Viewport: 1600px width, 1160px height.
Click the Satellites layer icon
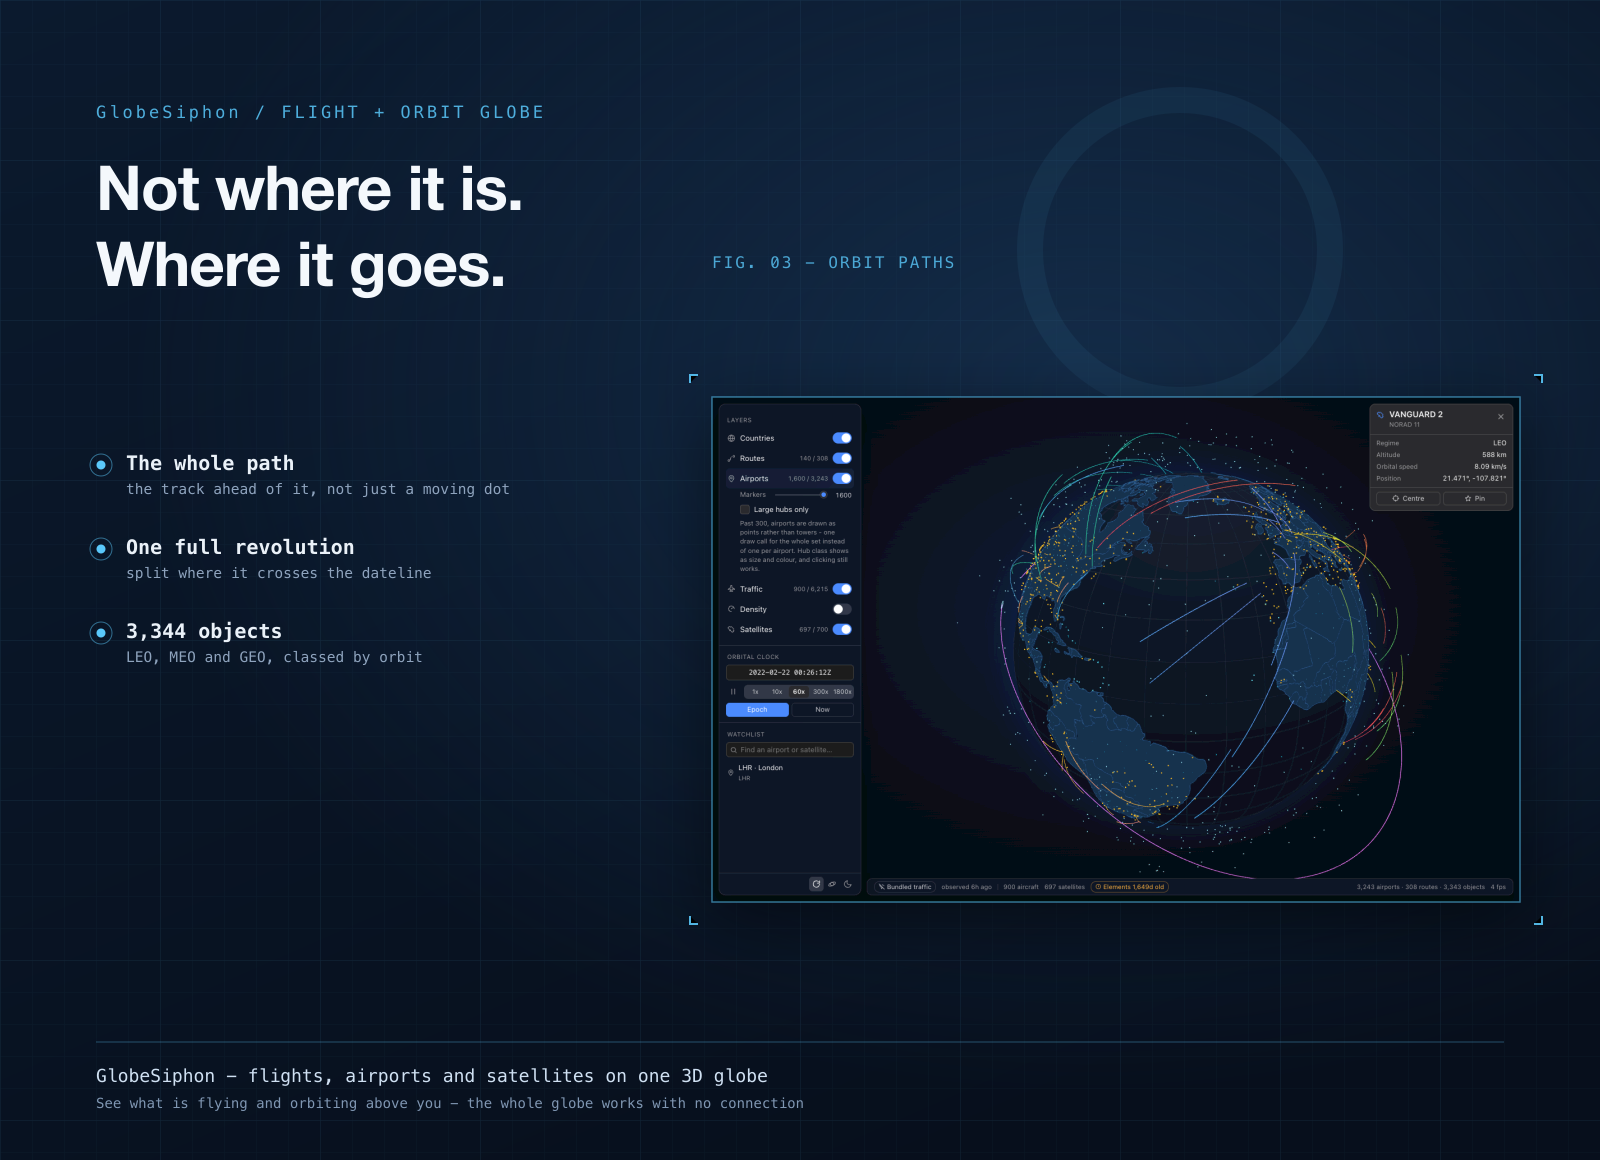click(x=731, y=629)
